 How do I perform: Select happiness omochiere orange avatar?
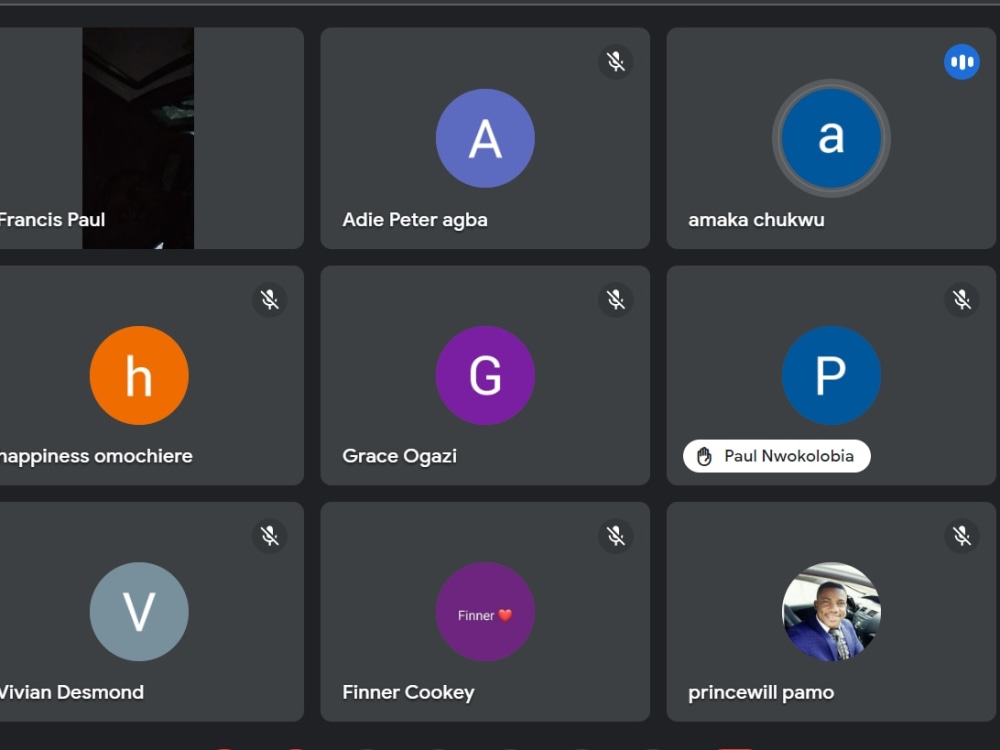139,376
